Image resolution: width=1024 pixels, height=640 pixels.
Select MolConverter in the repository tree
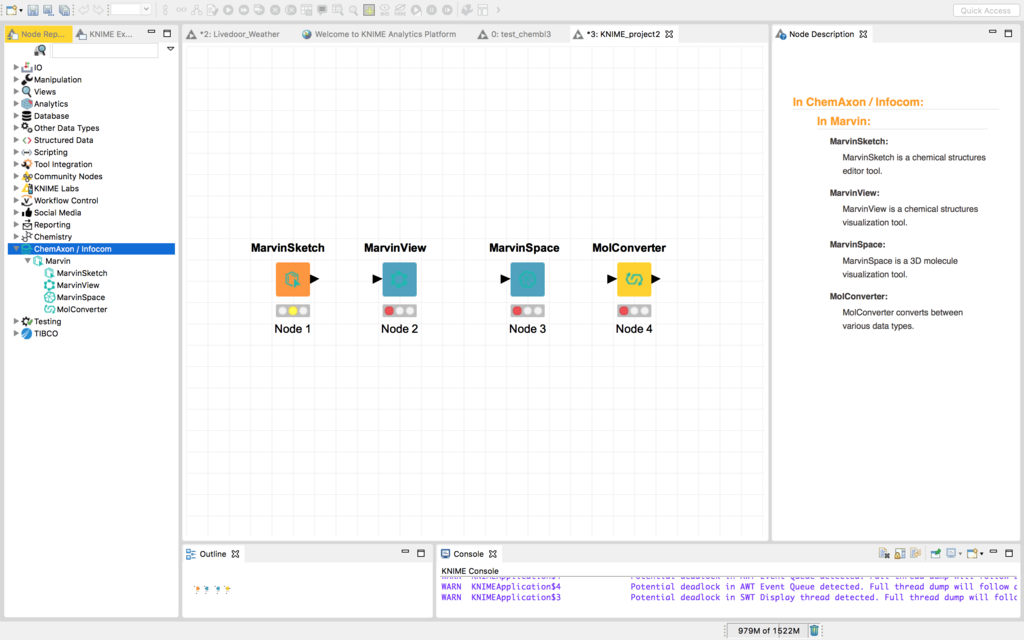click(82, 309)
